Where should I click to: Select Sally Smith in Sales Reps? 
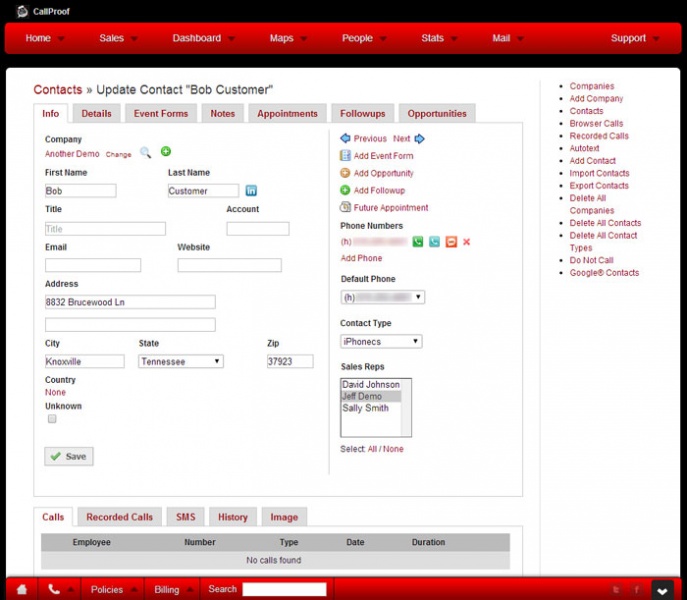(x=371, y=408)
